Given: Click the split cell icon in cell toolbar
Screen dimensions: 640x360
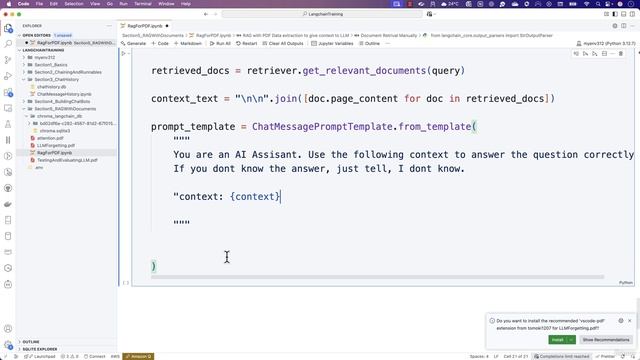Looking at the screenshot, I should point(604,53).
